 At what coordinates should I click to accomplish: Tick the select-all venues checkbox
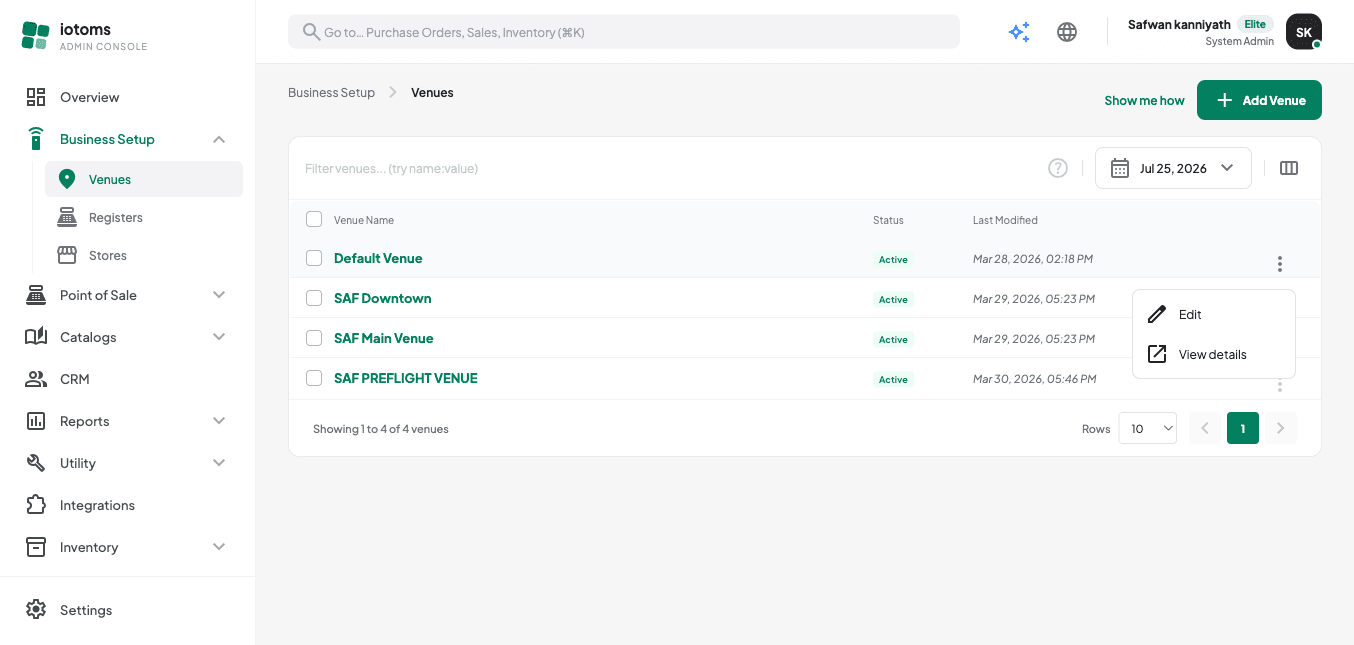(x=314, y=219)
